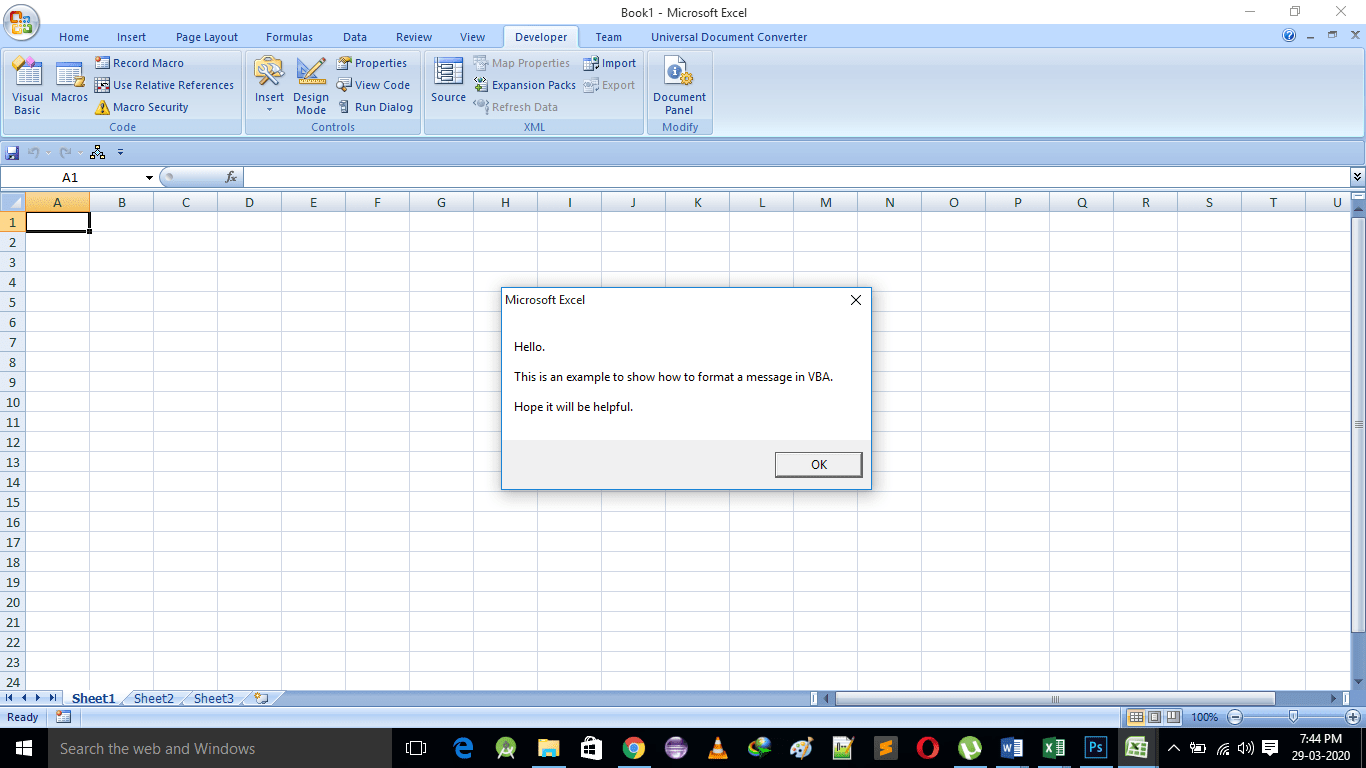Image resolution: width=1366 pixels, height=768 pixels.
Task: Click zoom out minus button
Action: tap(1235, 717)
